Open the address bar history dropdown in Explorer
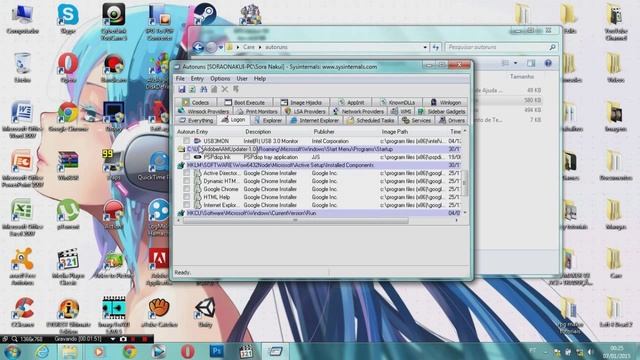 (425, 47)
